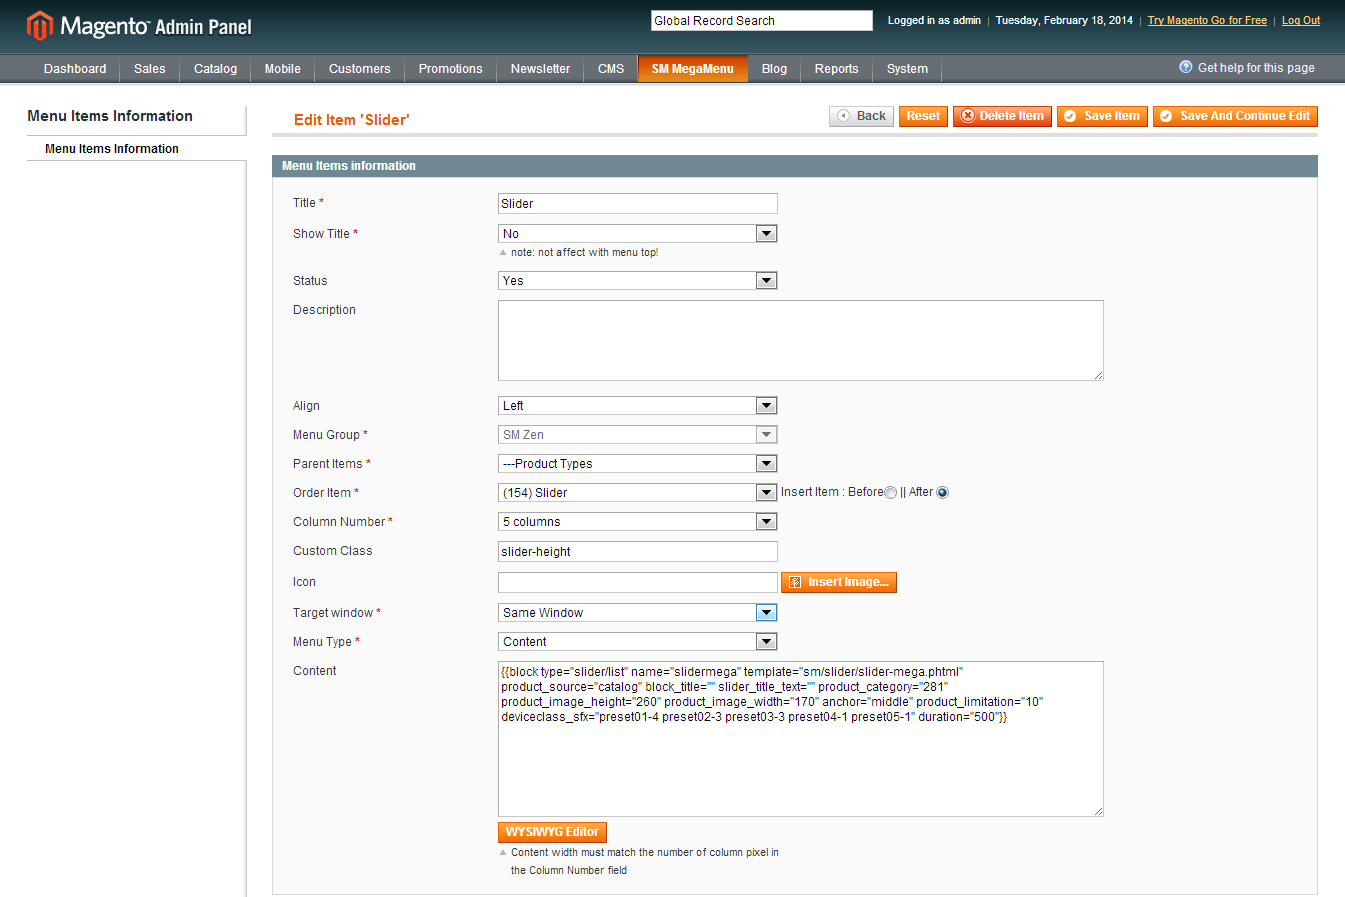Click the Insert Image button
The image size is (1345, 897).
pyautogui.click(x=839, y=582)
